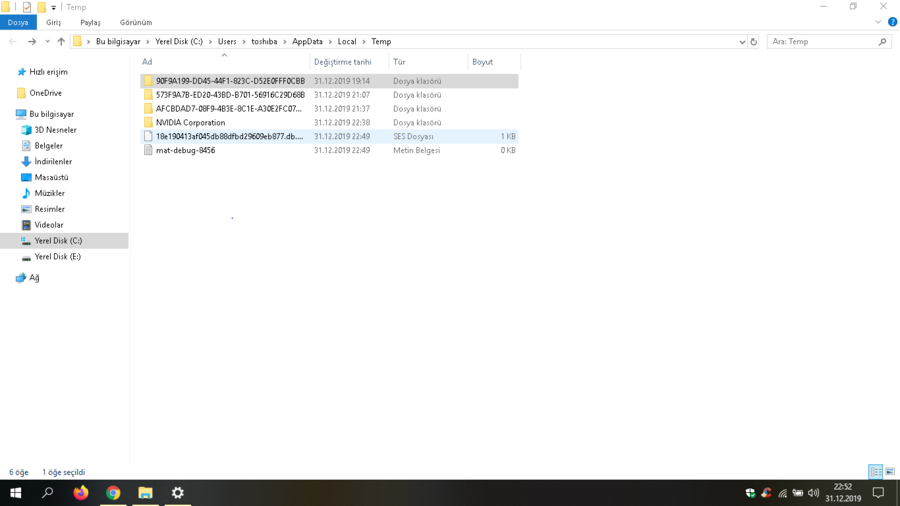Go up one folder level arrow

(x=61, y=41)
